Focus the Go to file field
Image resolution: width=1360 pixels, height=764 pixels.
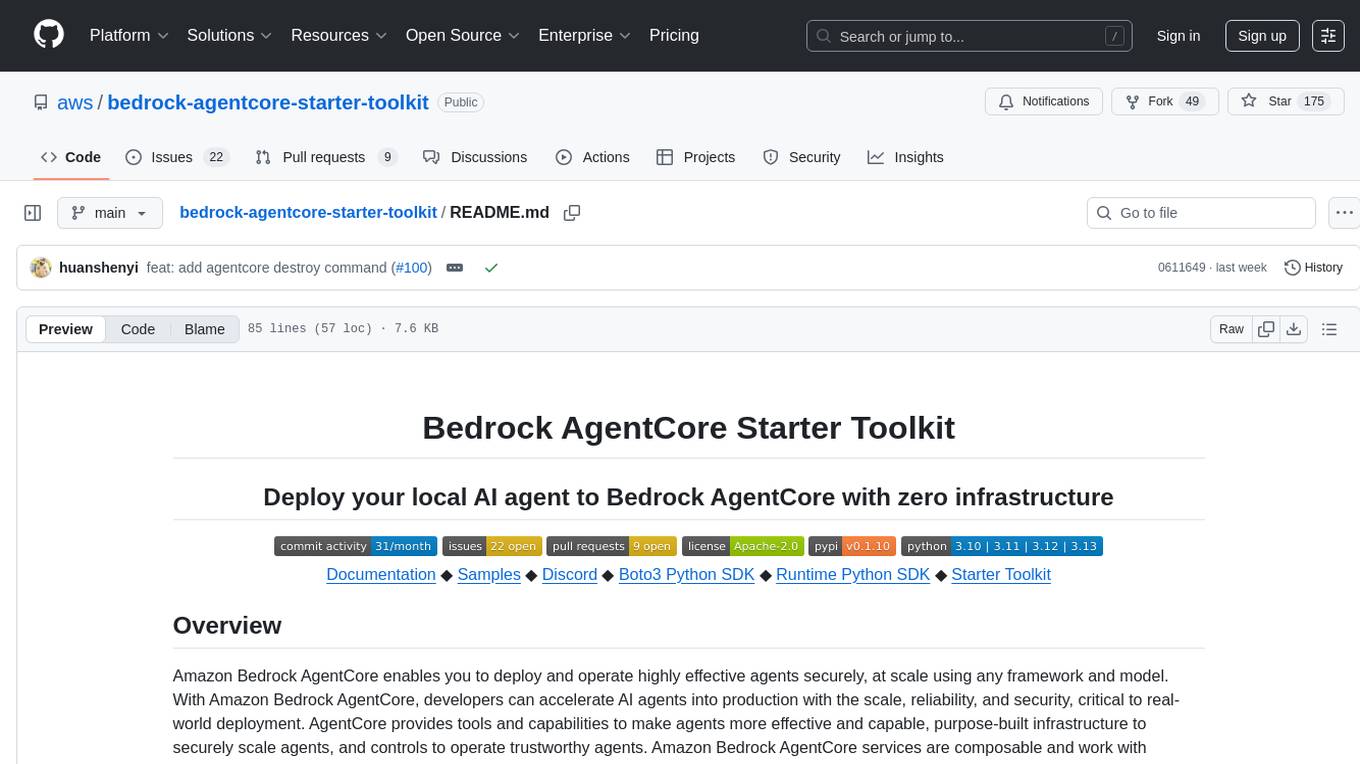coord(1201,213)
